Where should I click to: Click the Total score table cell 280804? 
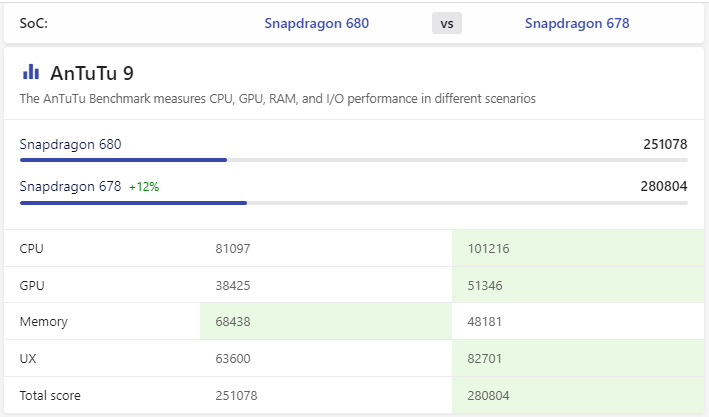(488, 396)
